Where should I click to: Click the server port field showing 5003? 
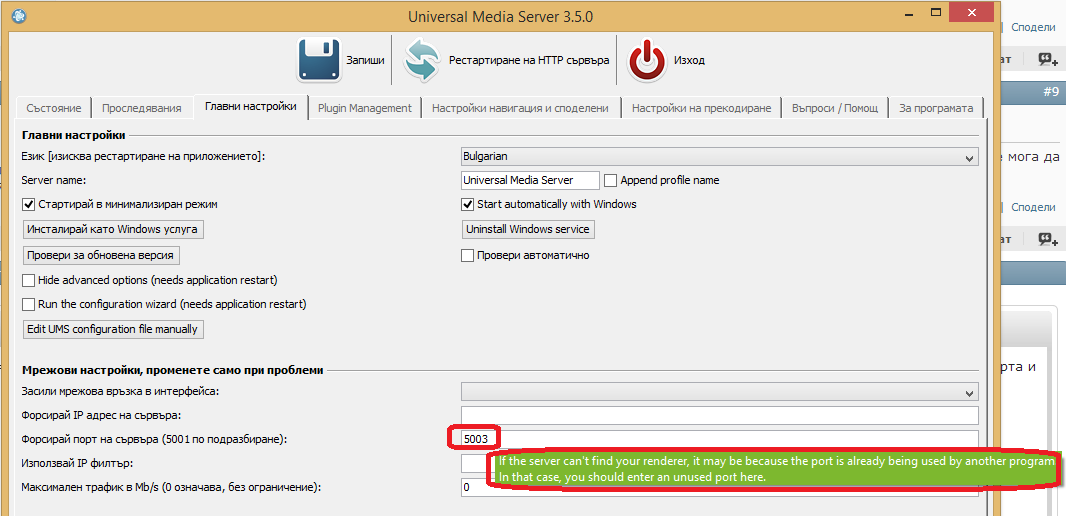719,439
